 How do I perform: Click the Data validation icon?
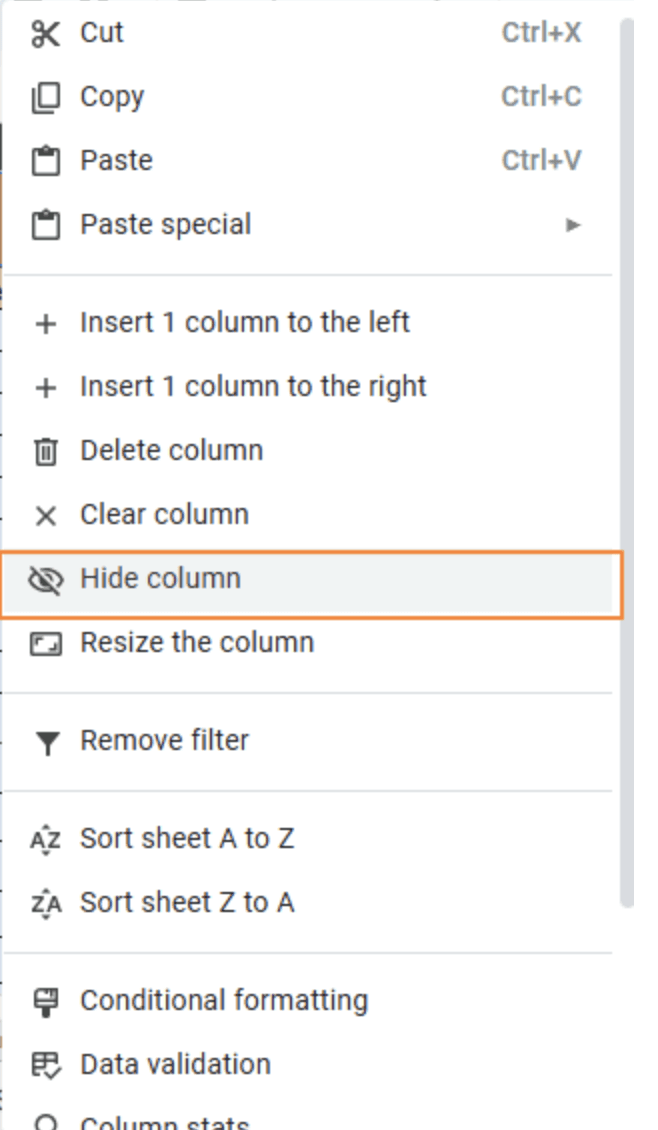coord(46,1066)
